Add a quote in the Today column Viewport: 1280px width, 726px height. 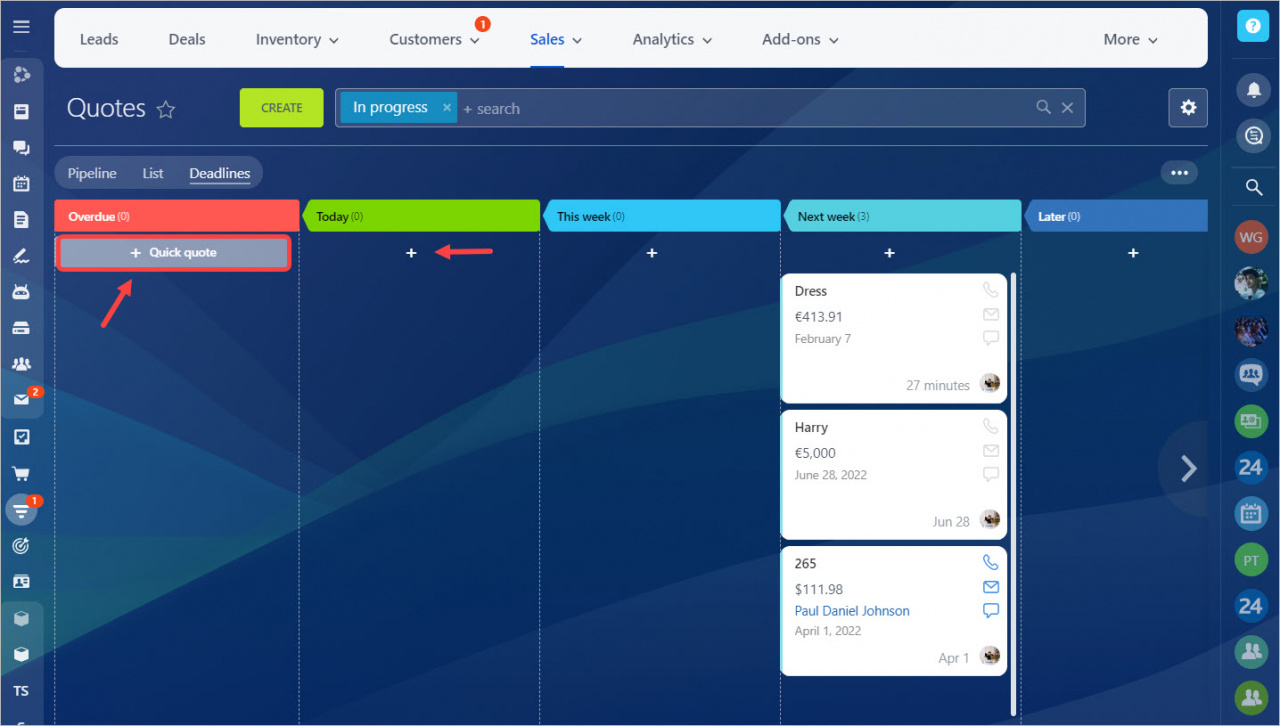click(x=411, y=253)
